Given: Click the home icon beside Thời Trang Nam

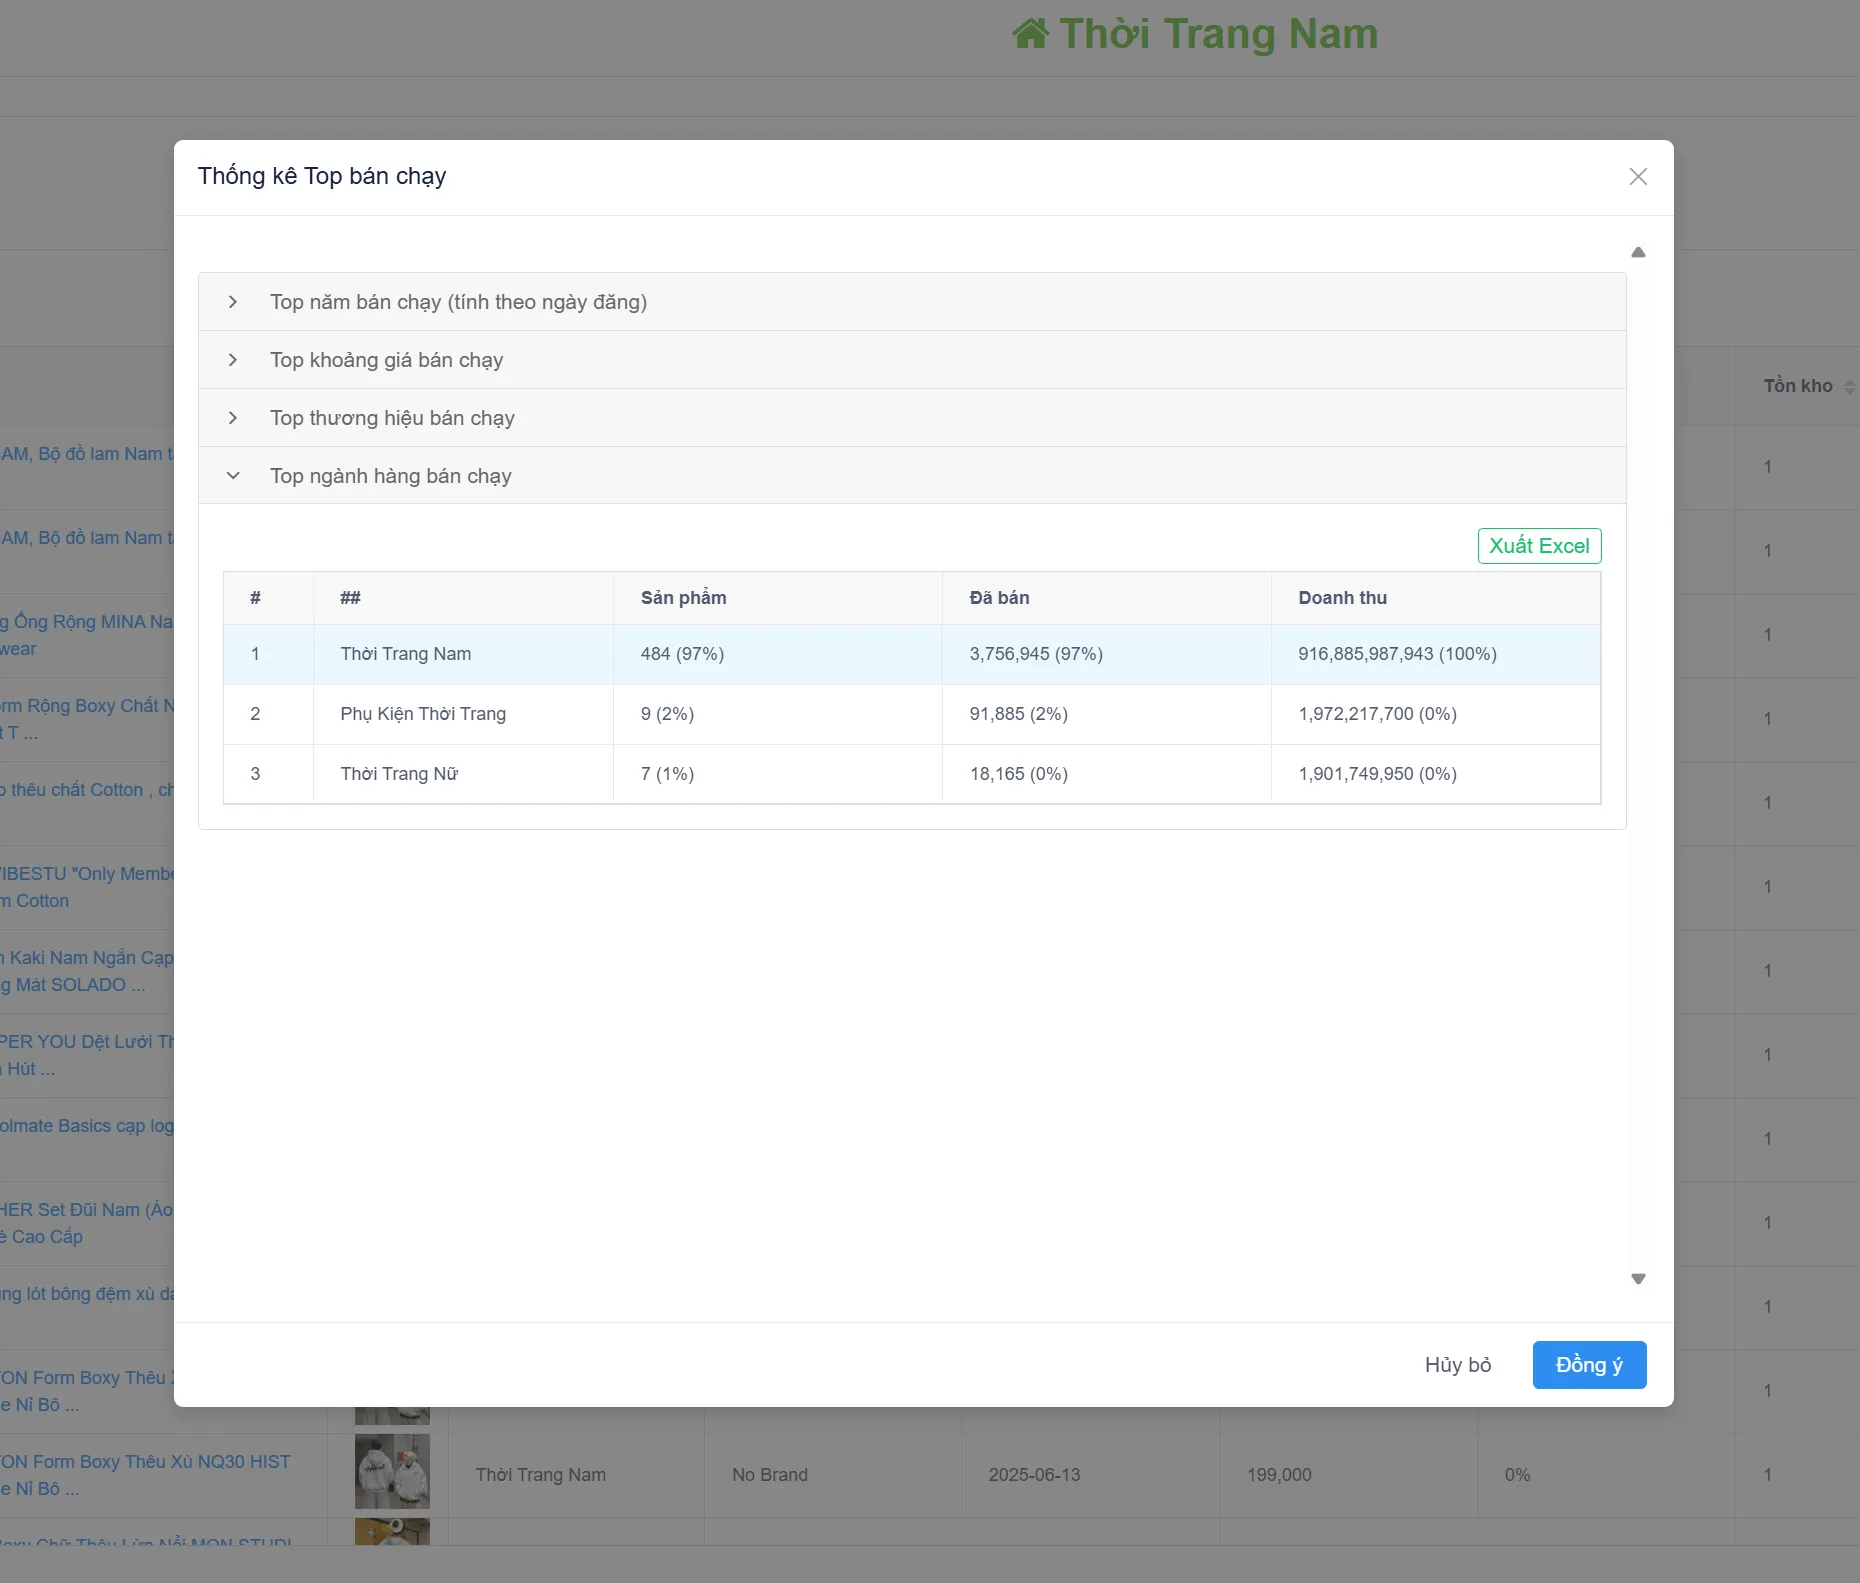Looking at the screenshot, I should tap(1031, 34).
